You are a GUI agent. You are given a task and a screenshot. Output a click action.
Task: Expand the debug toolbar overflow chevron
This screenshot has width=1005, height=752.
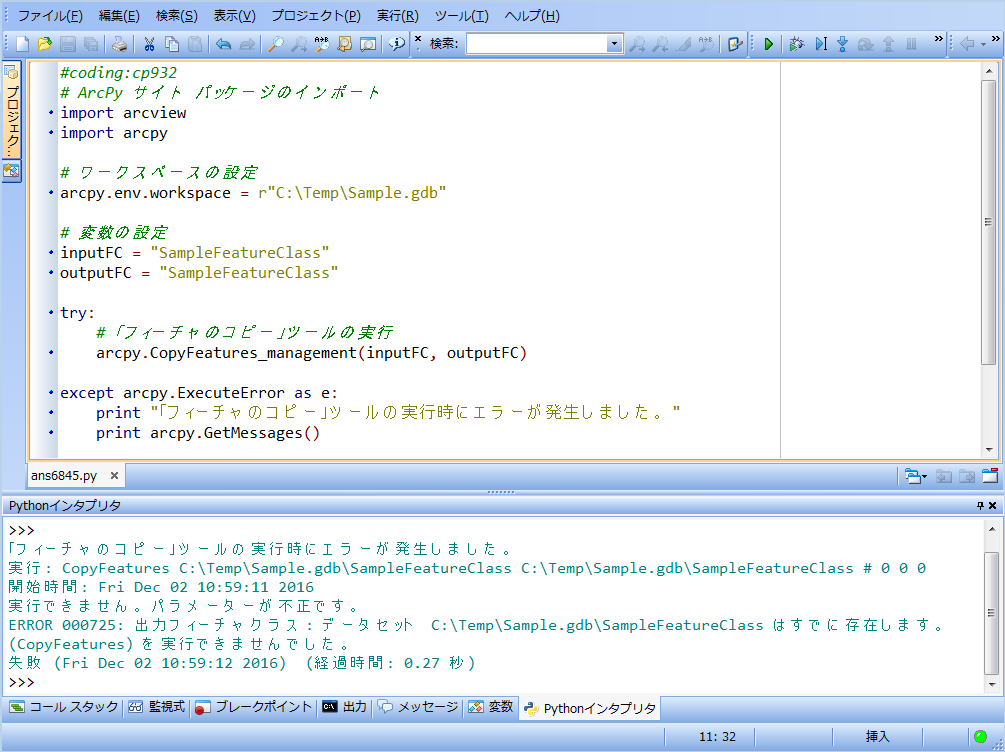pyautogui.click(x=938, y=38)
